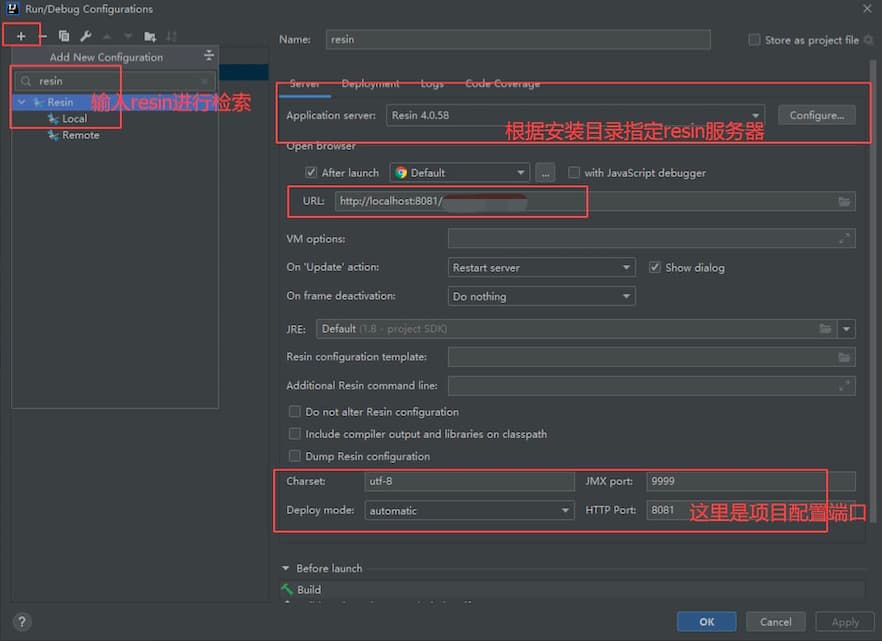Click the Add New Configuration plus icon

click(20, 36)
